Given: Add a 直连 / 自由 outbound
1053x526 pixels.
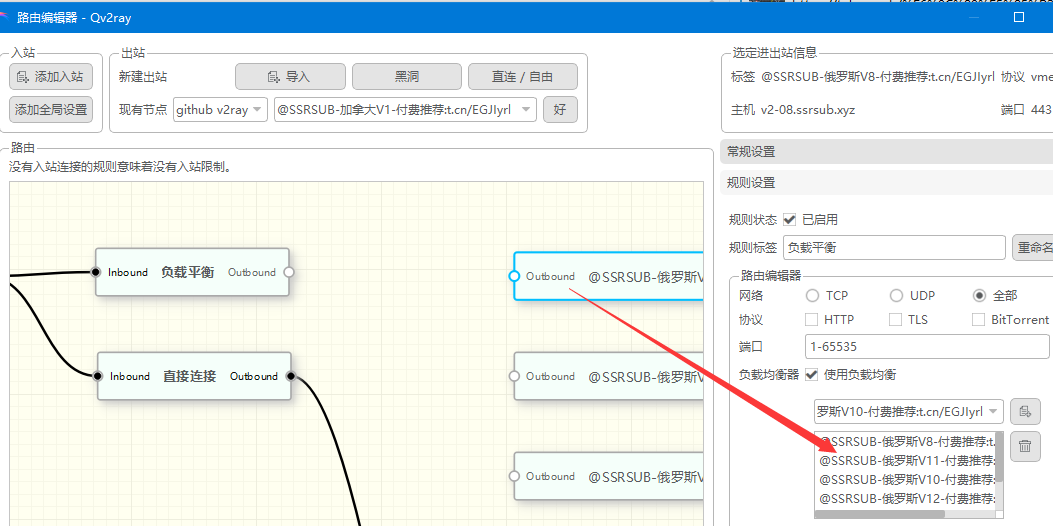Looking at the screenshot, I should (522, 77).
